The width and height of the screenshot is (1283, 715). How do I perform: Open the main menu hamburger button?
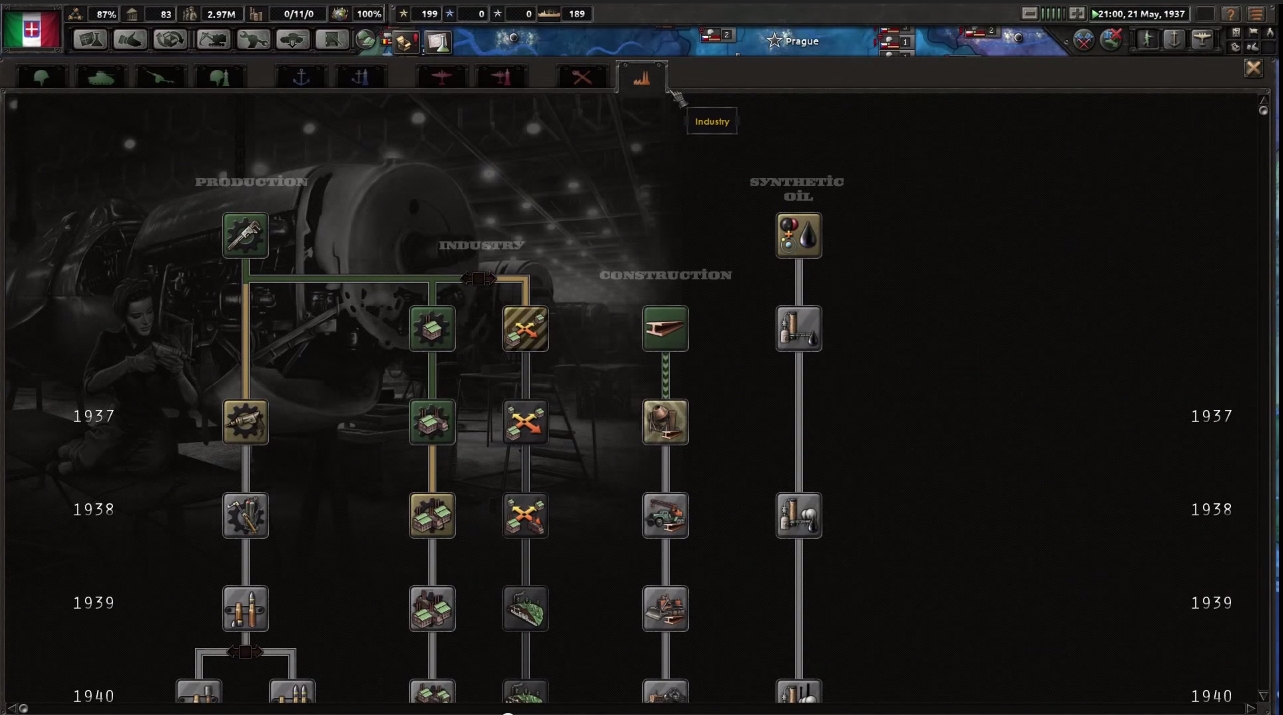tap(1256, 14)
